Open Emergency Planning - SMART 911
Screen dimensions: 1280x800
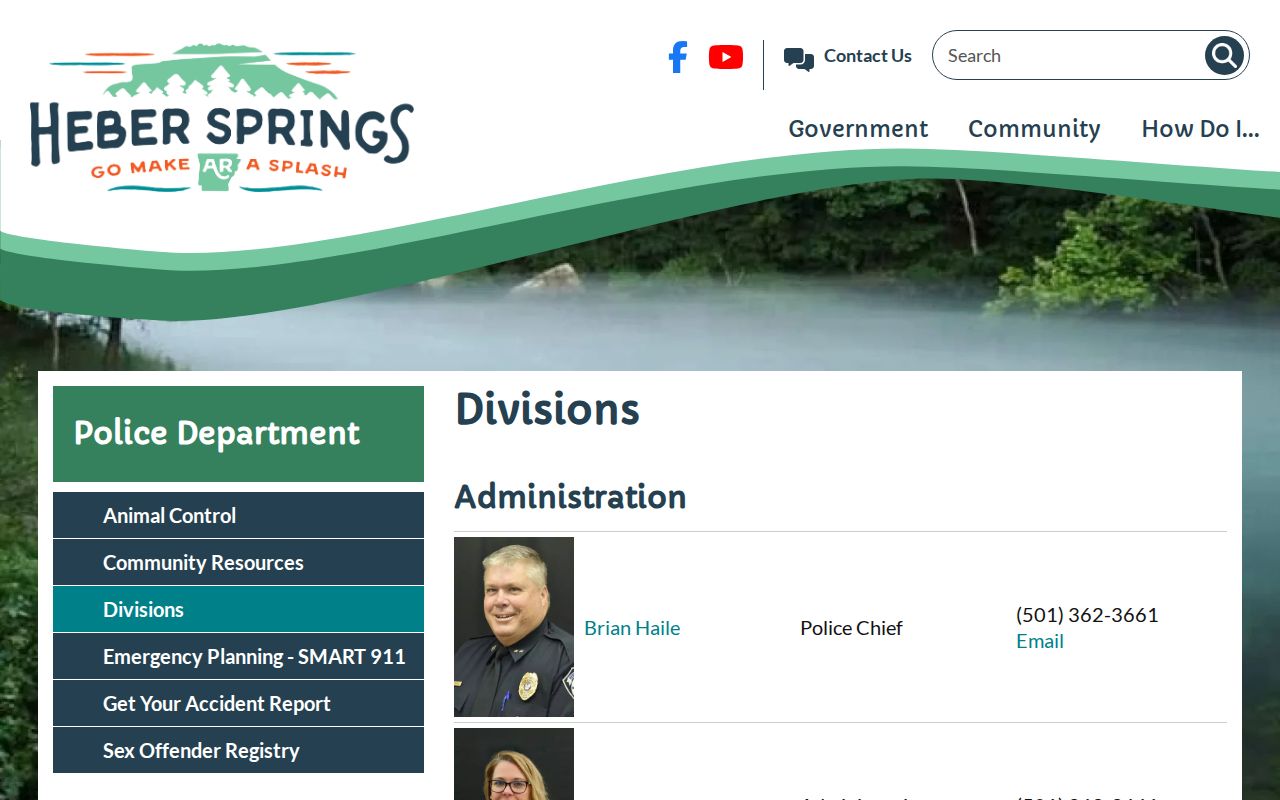coord(238,656)
